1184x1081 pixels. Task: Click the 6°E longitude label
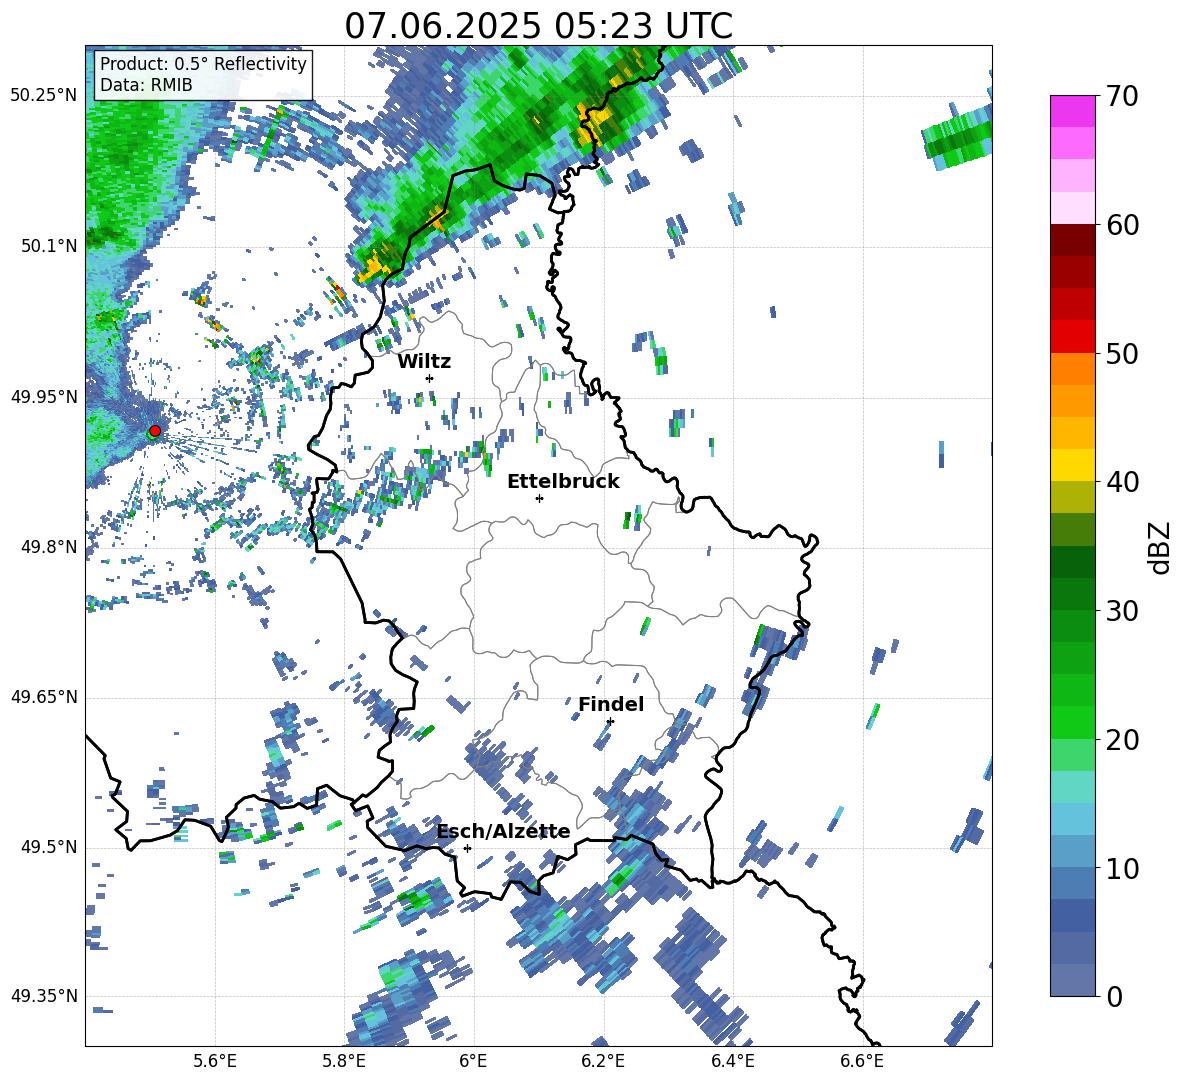coord(473,1061)
